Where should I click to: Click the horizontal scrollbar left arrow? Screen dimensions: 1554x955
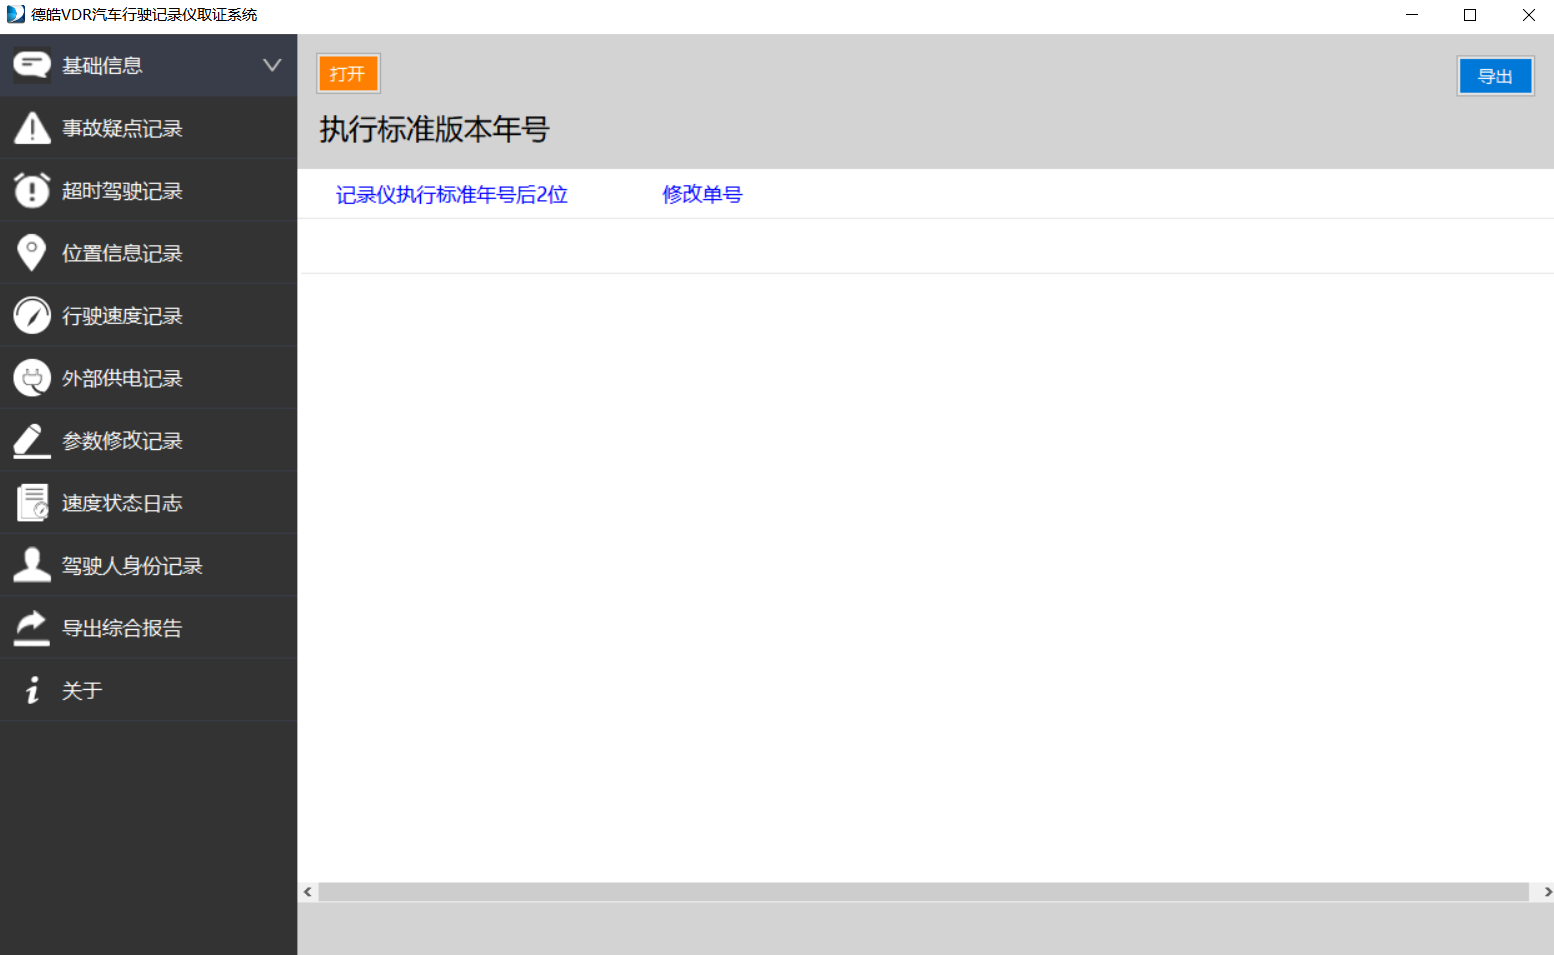(x=308, y=891)
